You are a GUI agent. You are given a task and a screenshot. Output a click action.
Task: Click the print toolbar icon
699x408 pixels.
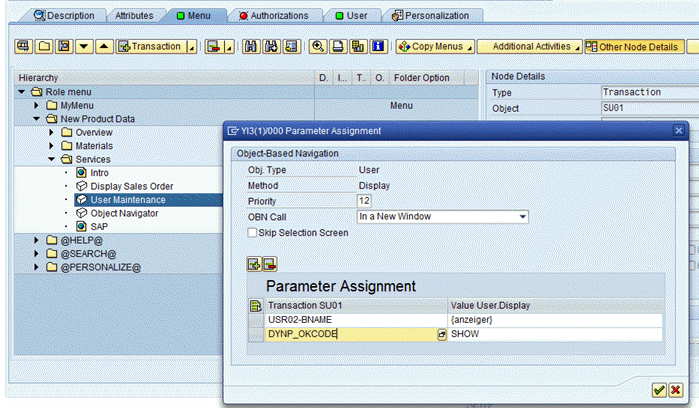pos(338,46)
